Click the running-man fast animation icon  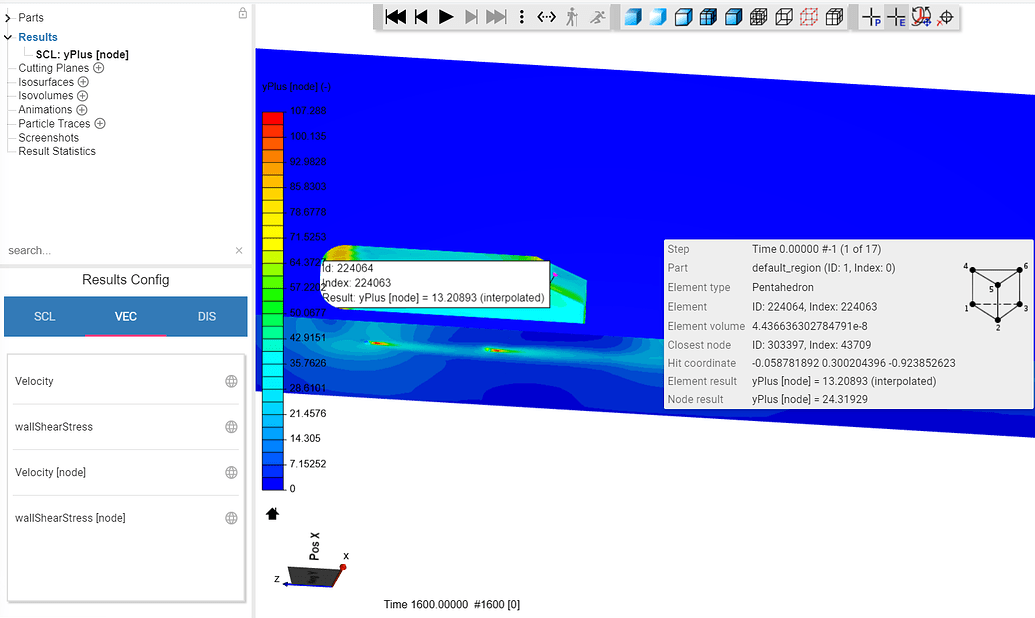(596, 16)
